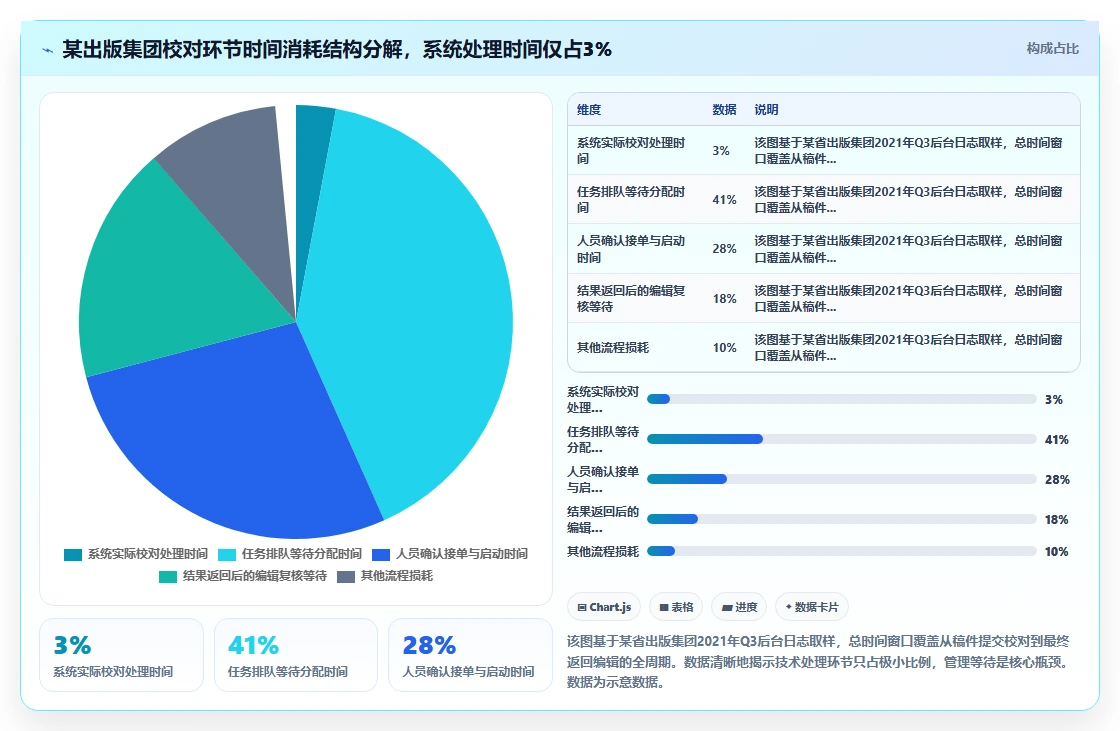Open the 3% 系统实际校对处理时间 data card
This screenshot has height=731, width=1120.
pyautogui.click(x=121, y=655)
